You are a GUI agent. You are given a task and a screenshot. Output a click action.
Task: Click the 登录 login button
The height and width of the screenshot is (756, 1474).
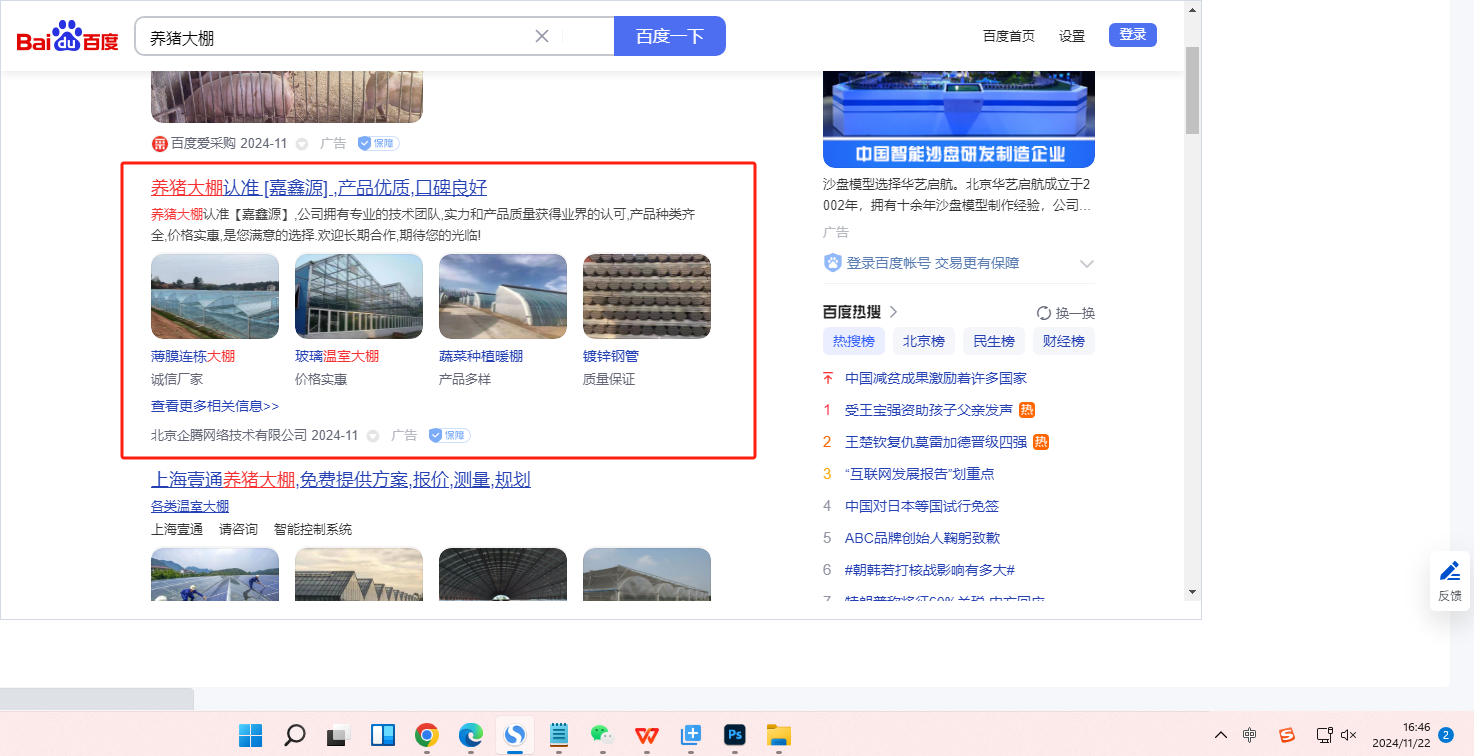pos(1133,35)
